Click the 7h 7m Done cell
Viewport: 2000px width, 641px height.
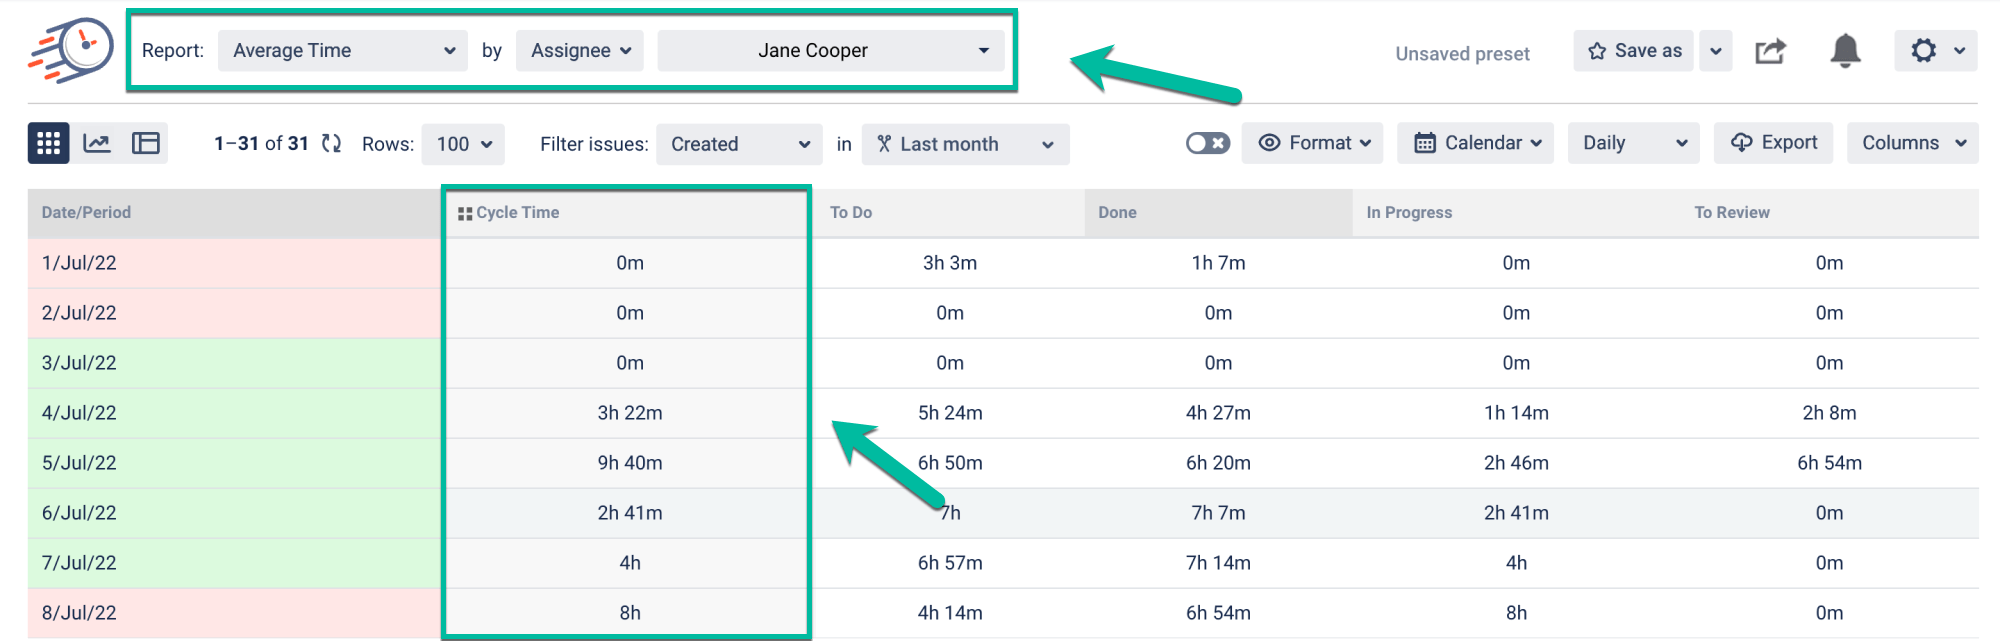(1218, 513)
